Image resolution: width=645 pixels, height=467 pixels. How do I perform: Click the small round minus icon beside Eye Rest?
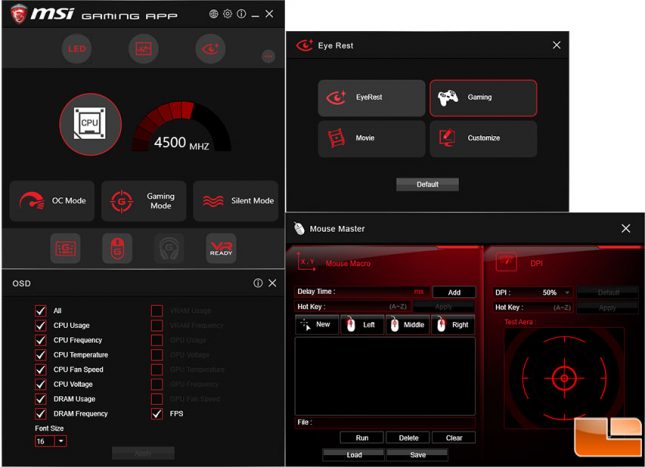point(269,56)
